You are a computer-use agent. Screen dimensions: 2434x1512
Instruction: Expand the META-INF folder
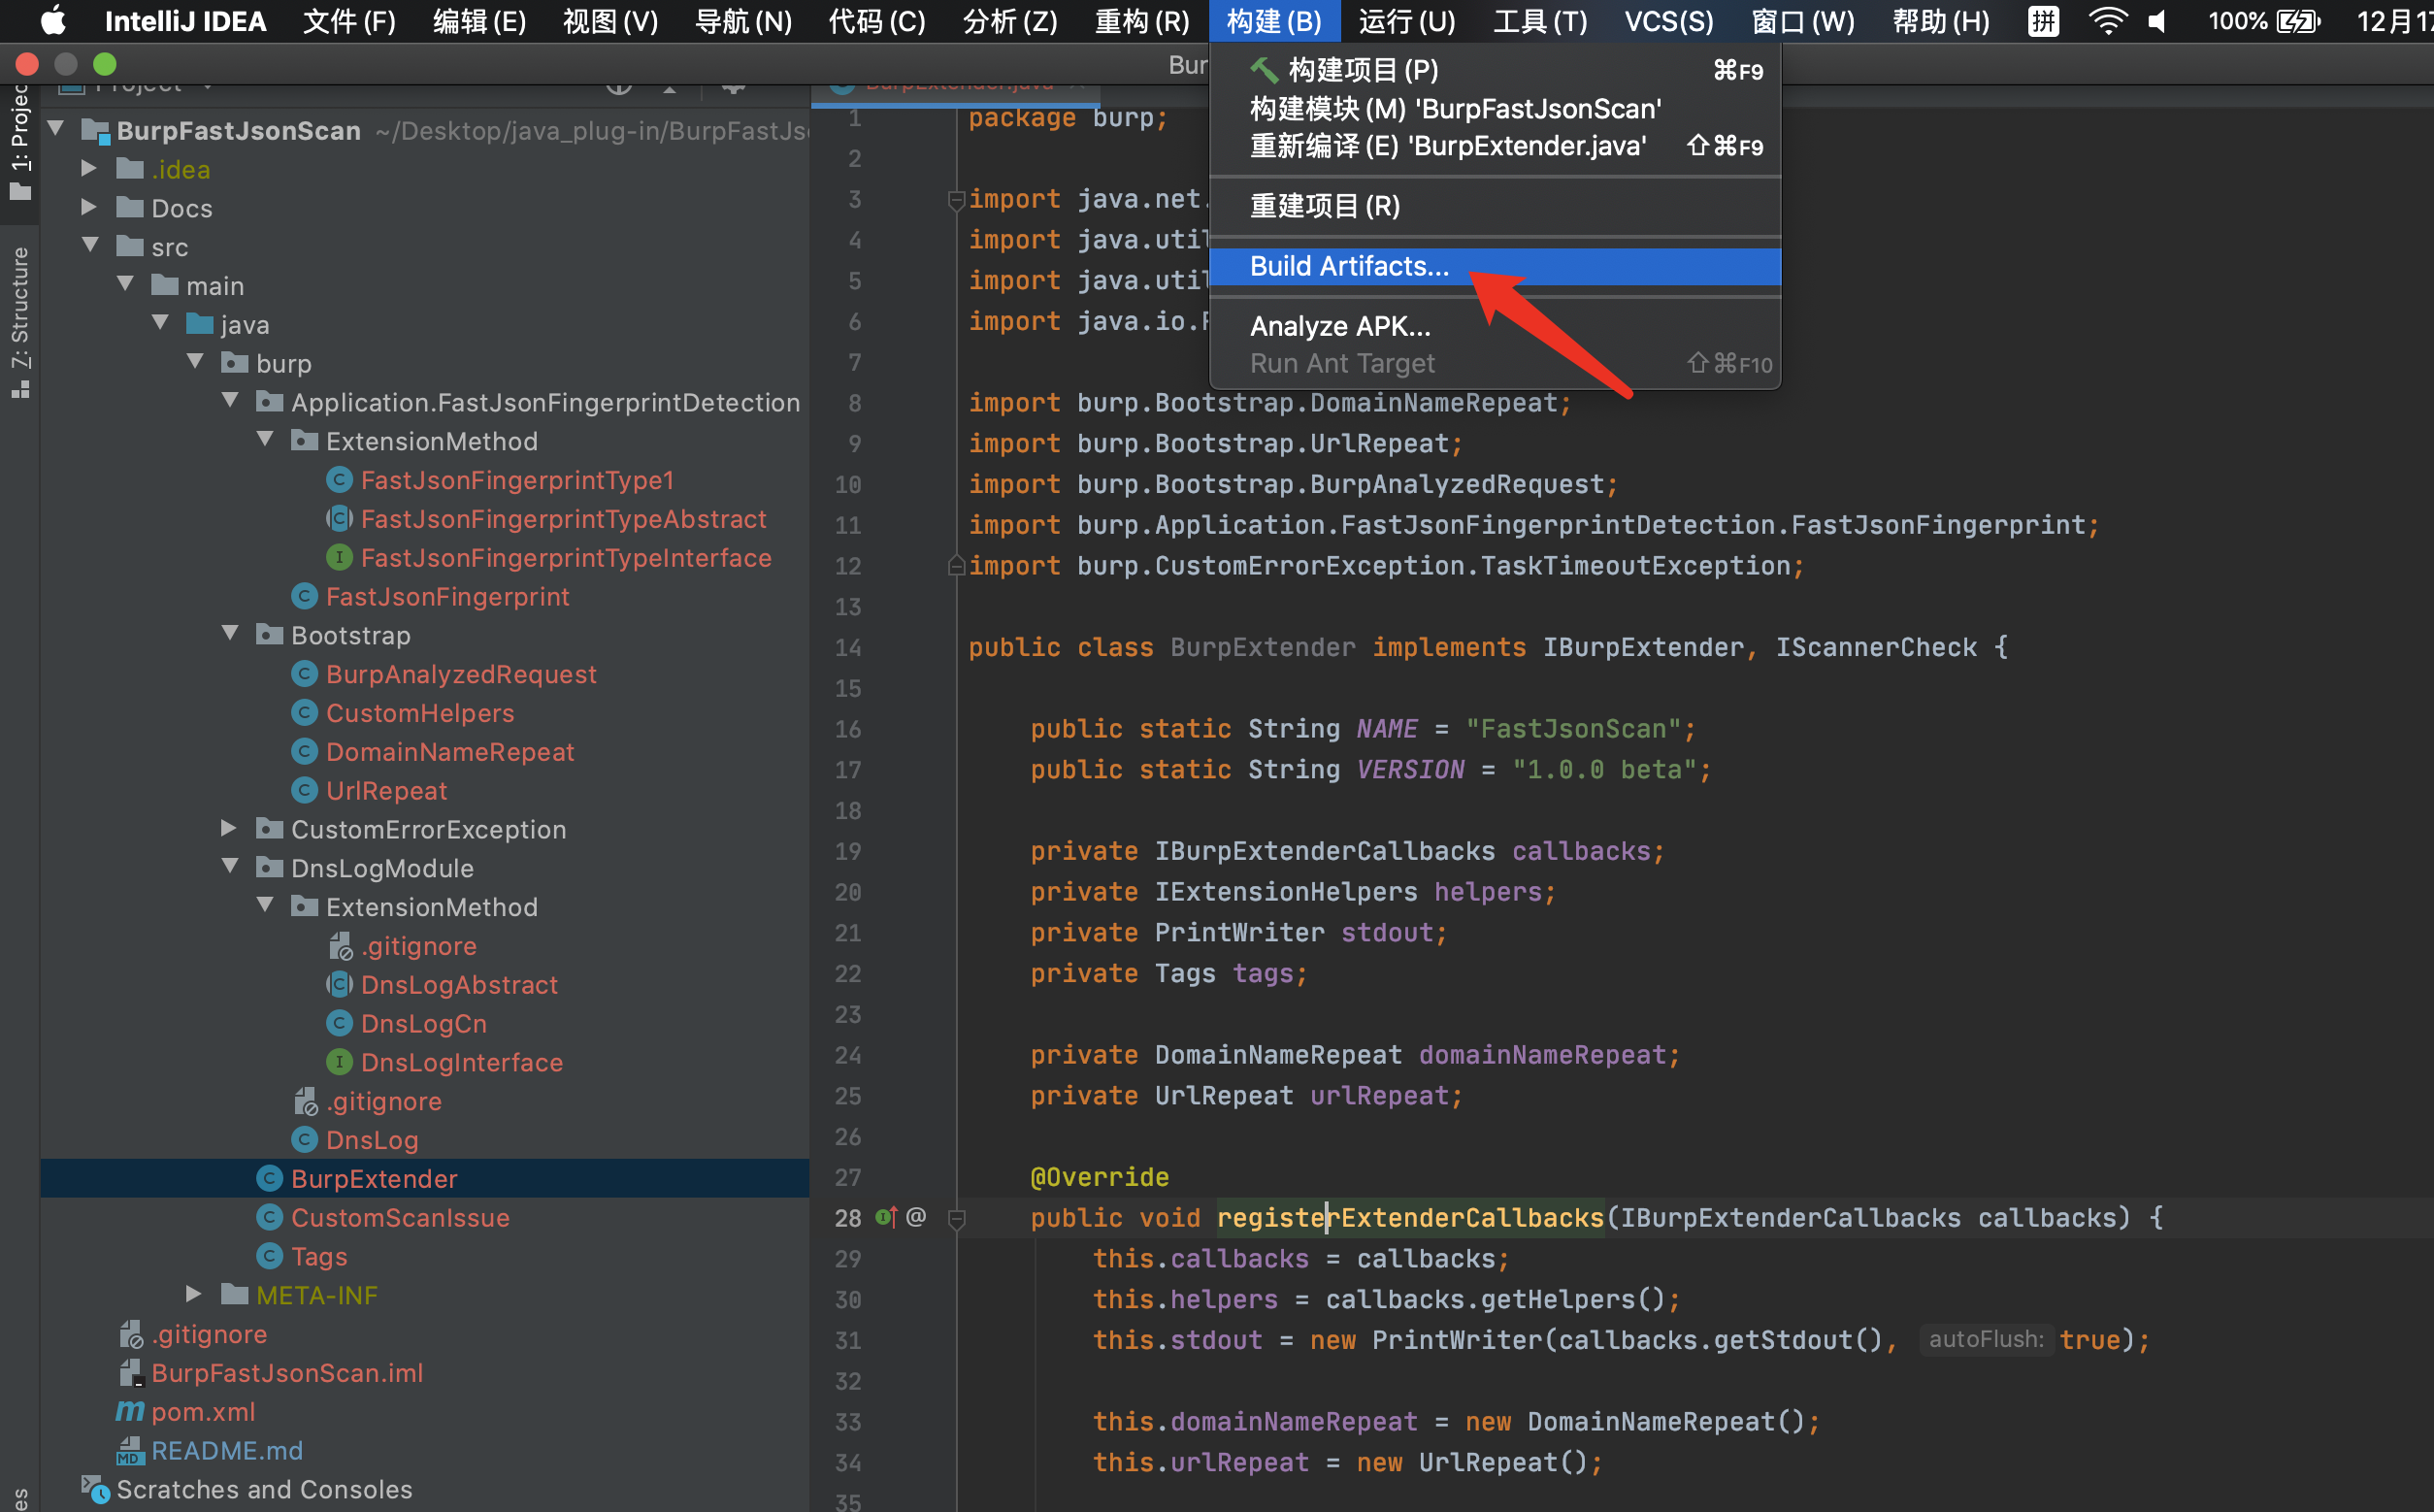194,1294
